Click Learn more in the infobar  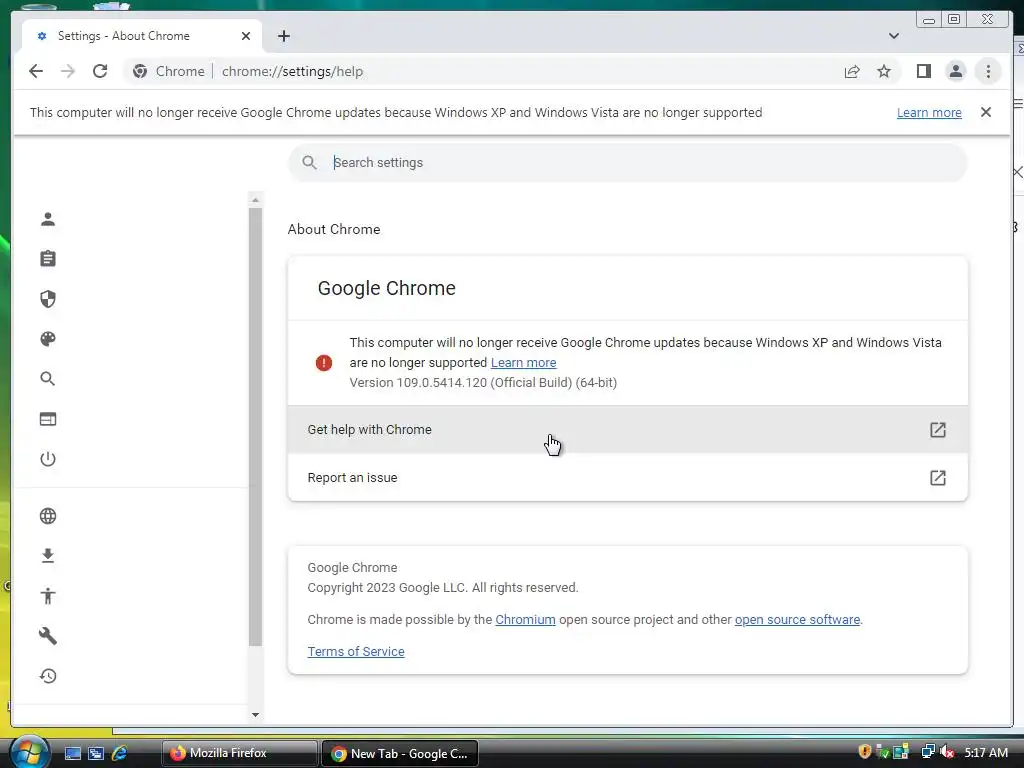pyautogui.click(x=929, y=112)
